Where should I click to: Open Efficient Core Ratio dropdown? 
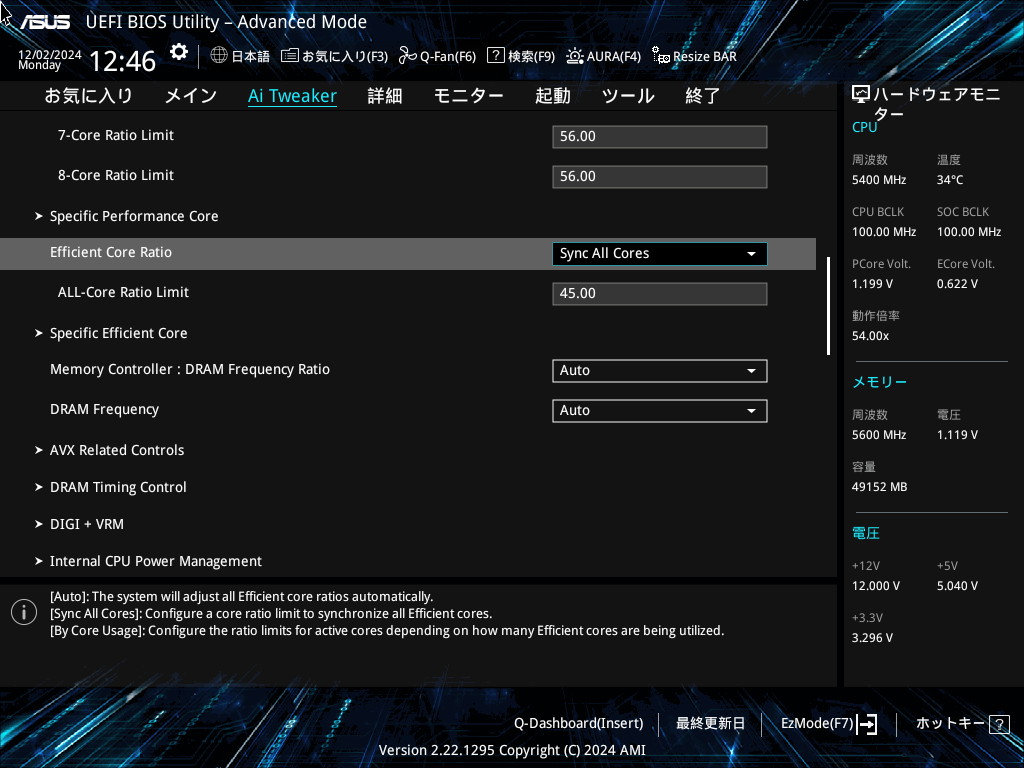pyautogui.click(x=660, y=253)
